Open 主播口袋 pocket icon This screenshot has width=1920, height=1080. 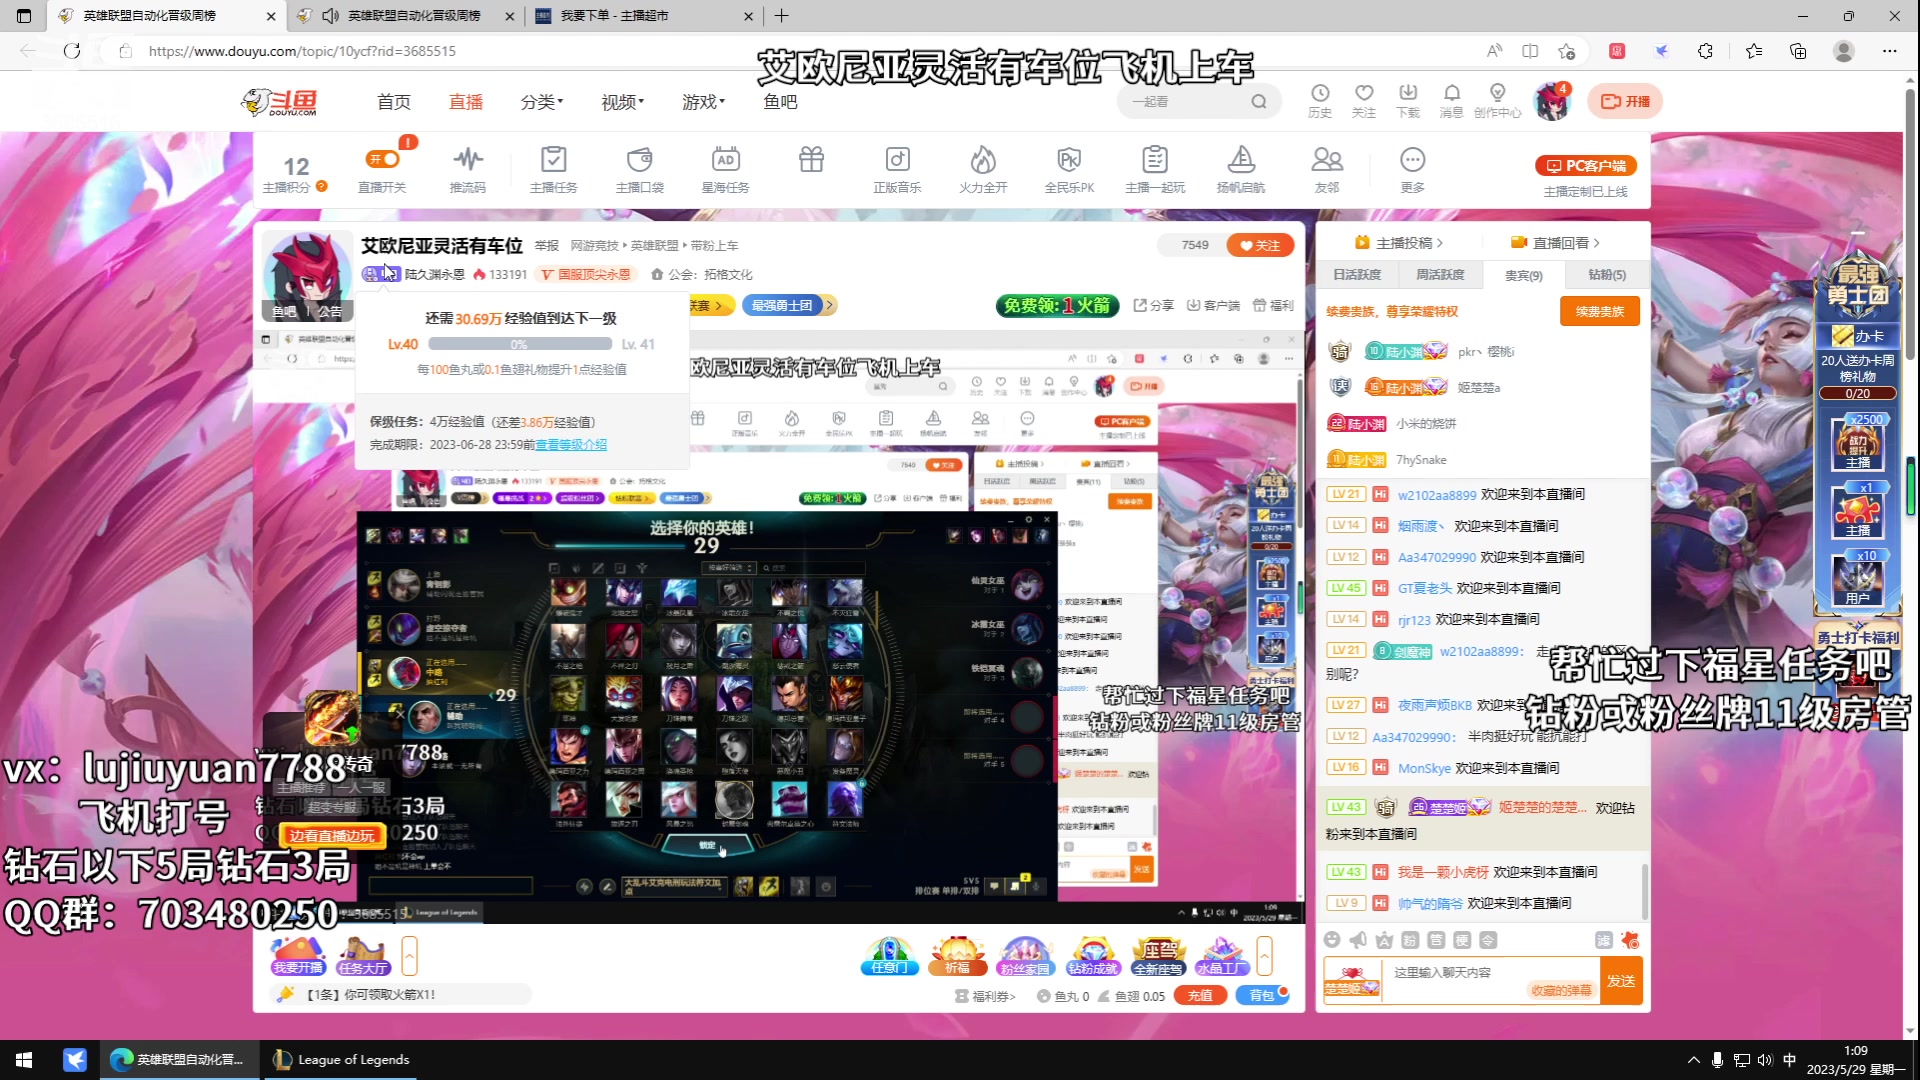pyautogui.click(x=639, y=168)
